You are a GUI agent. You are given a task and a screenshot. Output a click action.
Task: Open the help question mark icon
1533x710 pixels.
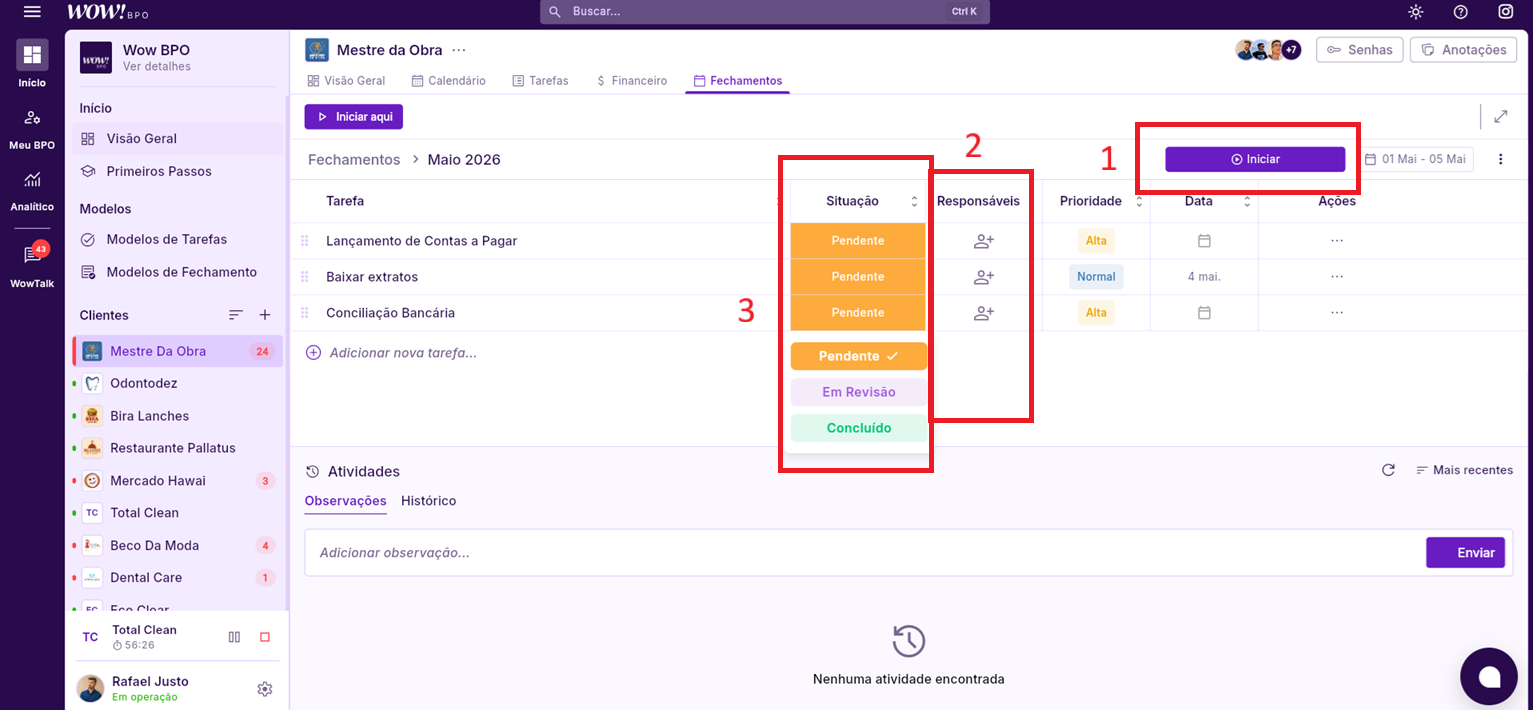click(x=1460, y=12)
